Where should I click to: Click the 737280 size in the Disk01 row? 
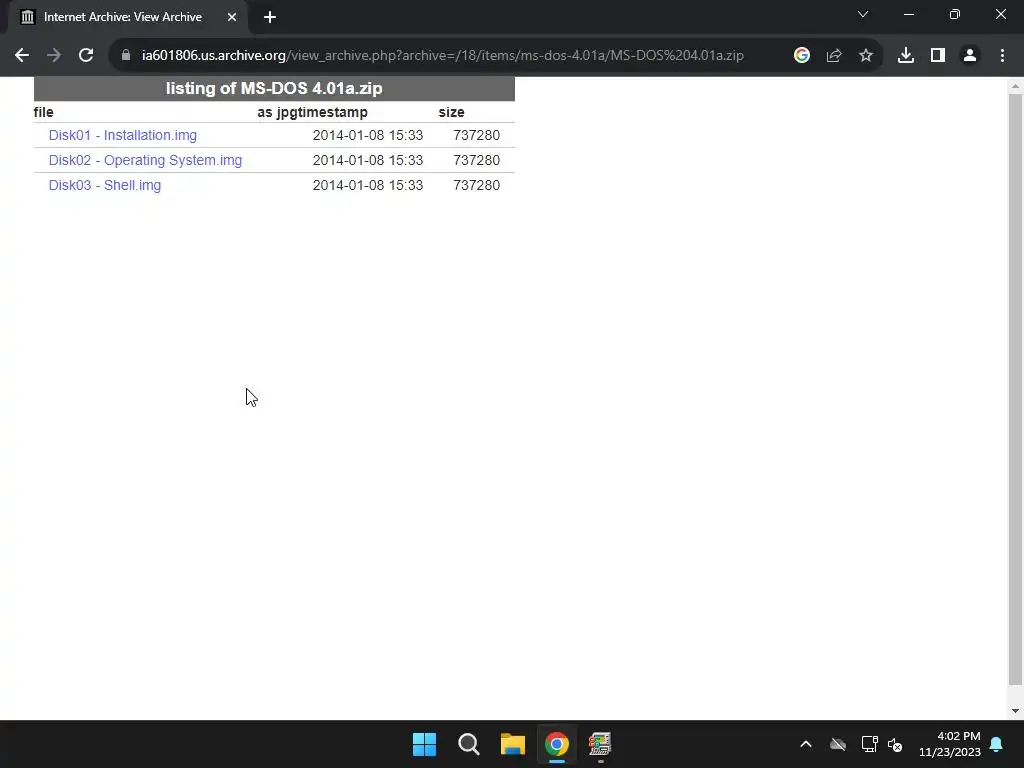tap(477, 135)
